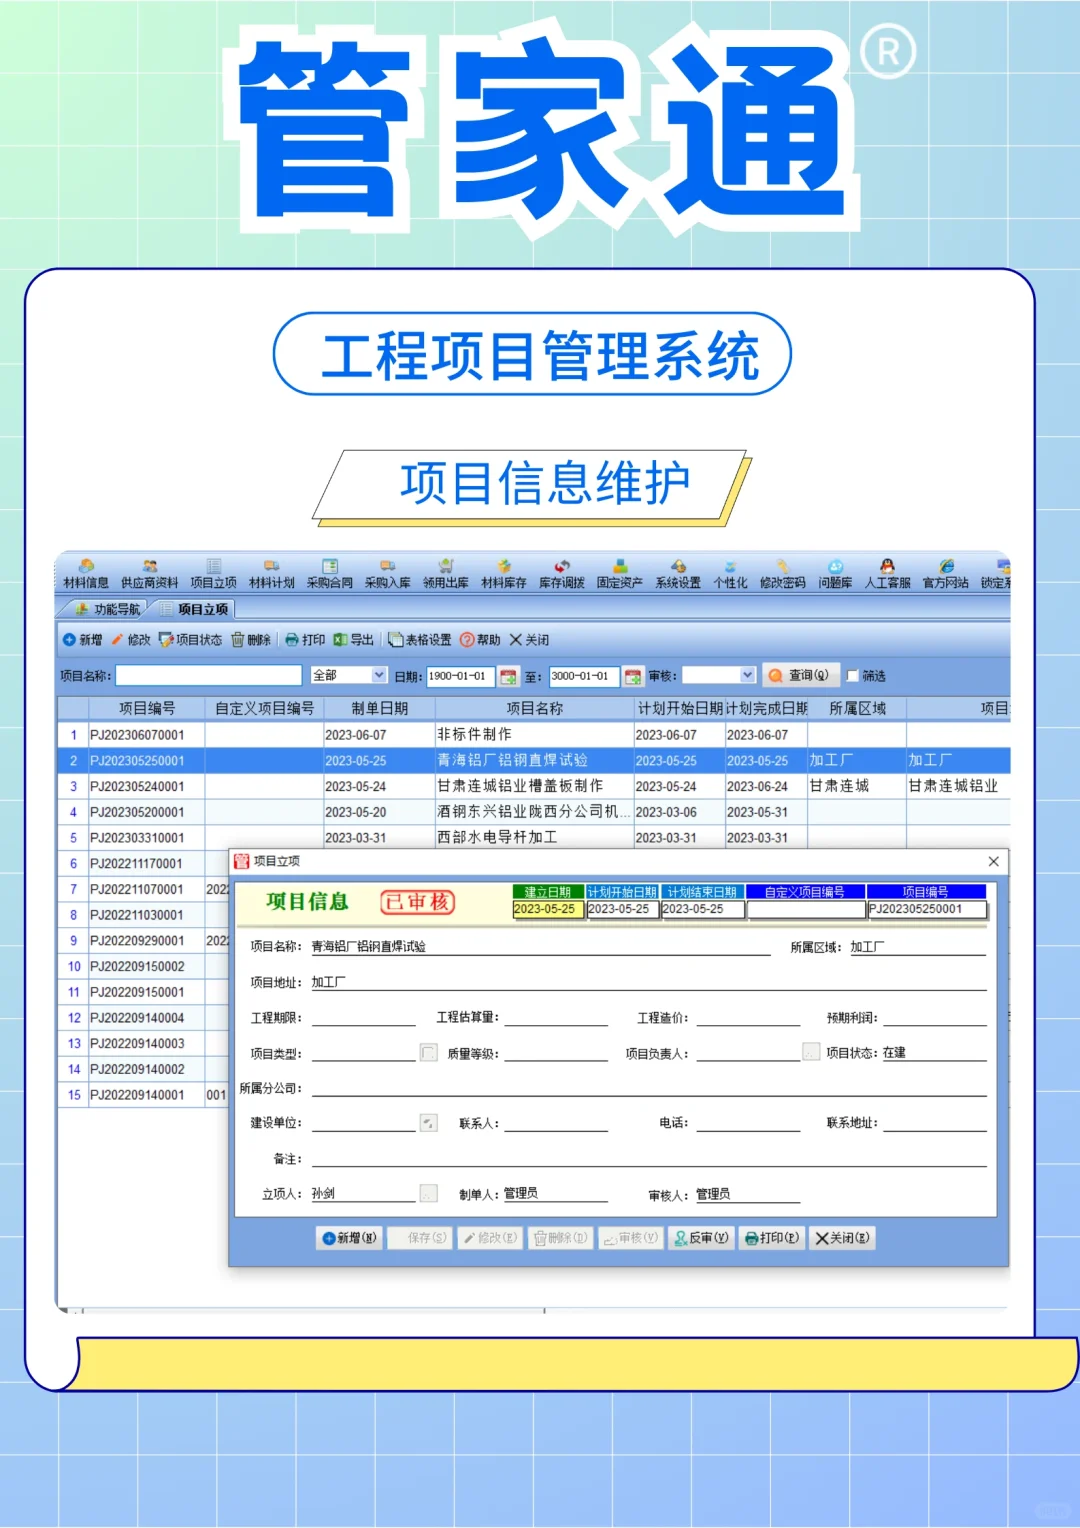The height and width of the screenshot is (1528, 1080).
Task: Open 库存调拨 stock transfer
Action: [x=561, y=574]
